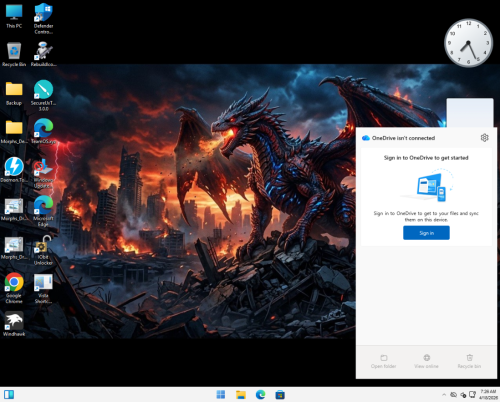The height and width of the screenshot is (402, 500).
Task: Show hidden icons tray chevron
Action: tap(444, 395)
